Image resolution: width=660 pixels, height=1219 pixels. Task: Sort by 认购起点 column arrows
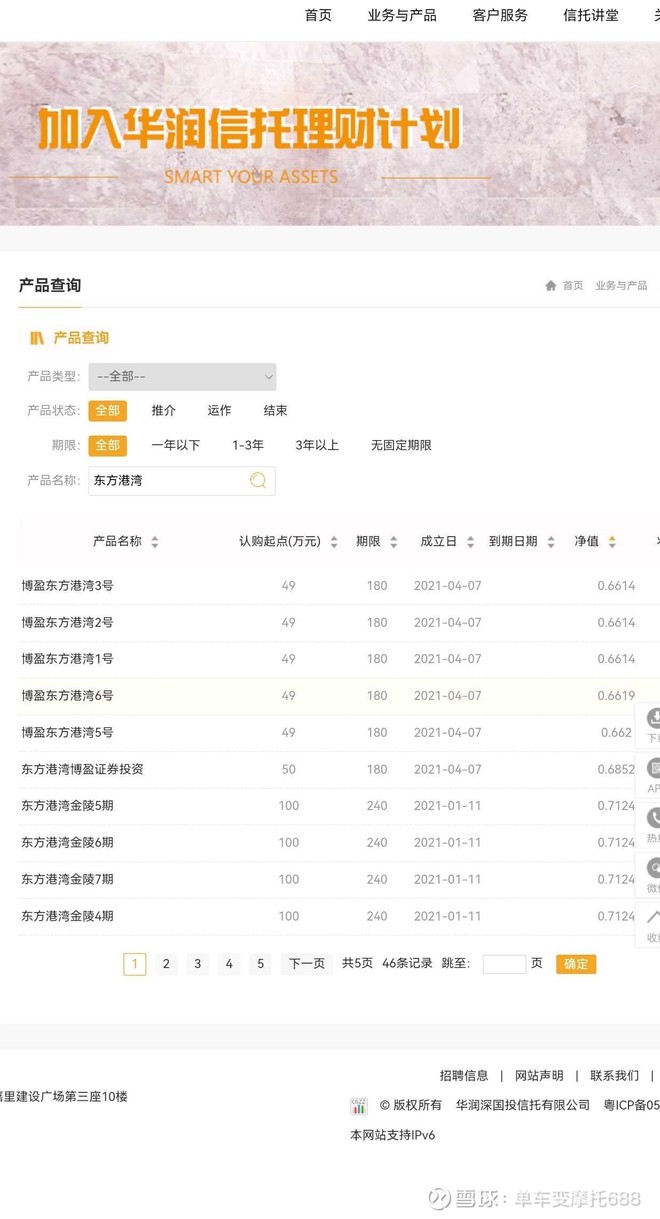334,542
